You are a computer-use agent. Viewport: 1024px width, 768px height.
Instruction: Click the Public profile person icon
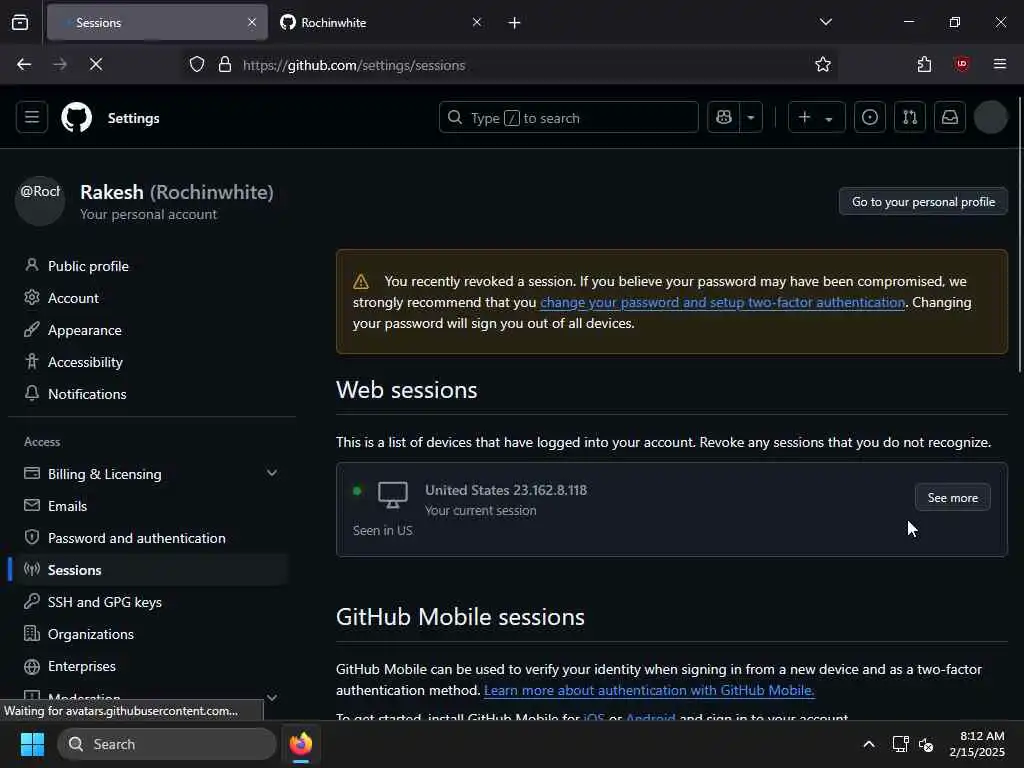click(x=31, y=265)
